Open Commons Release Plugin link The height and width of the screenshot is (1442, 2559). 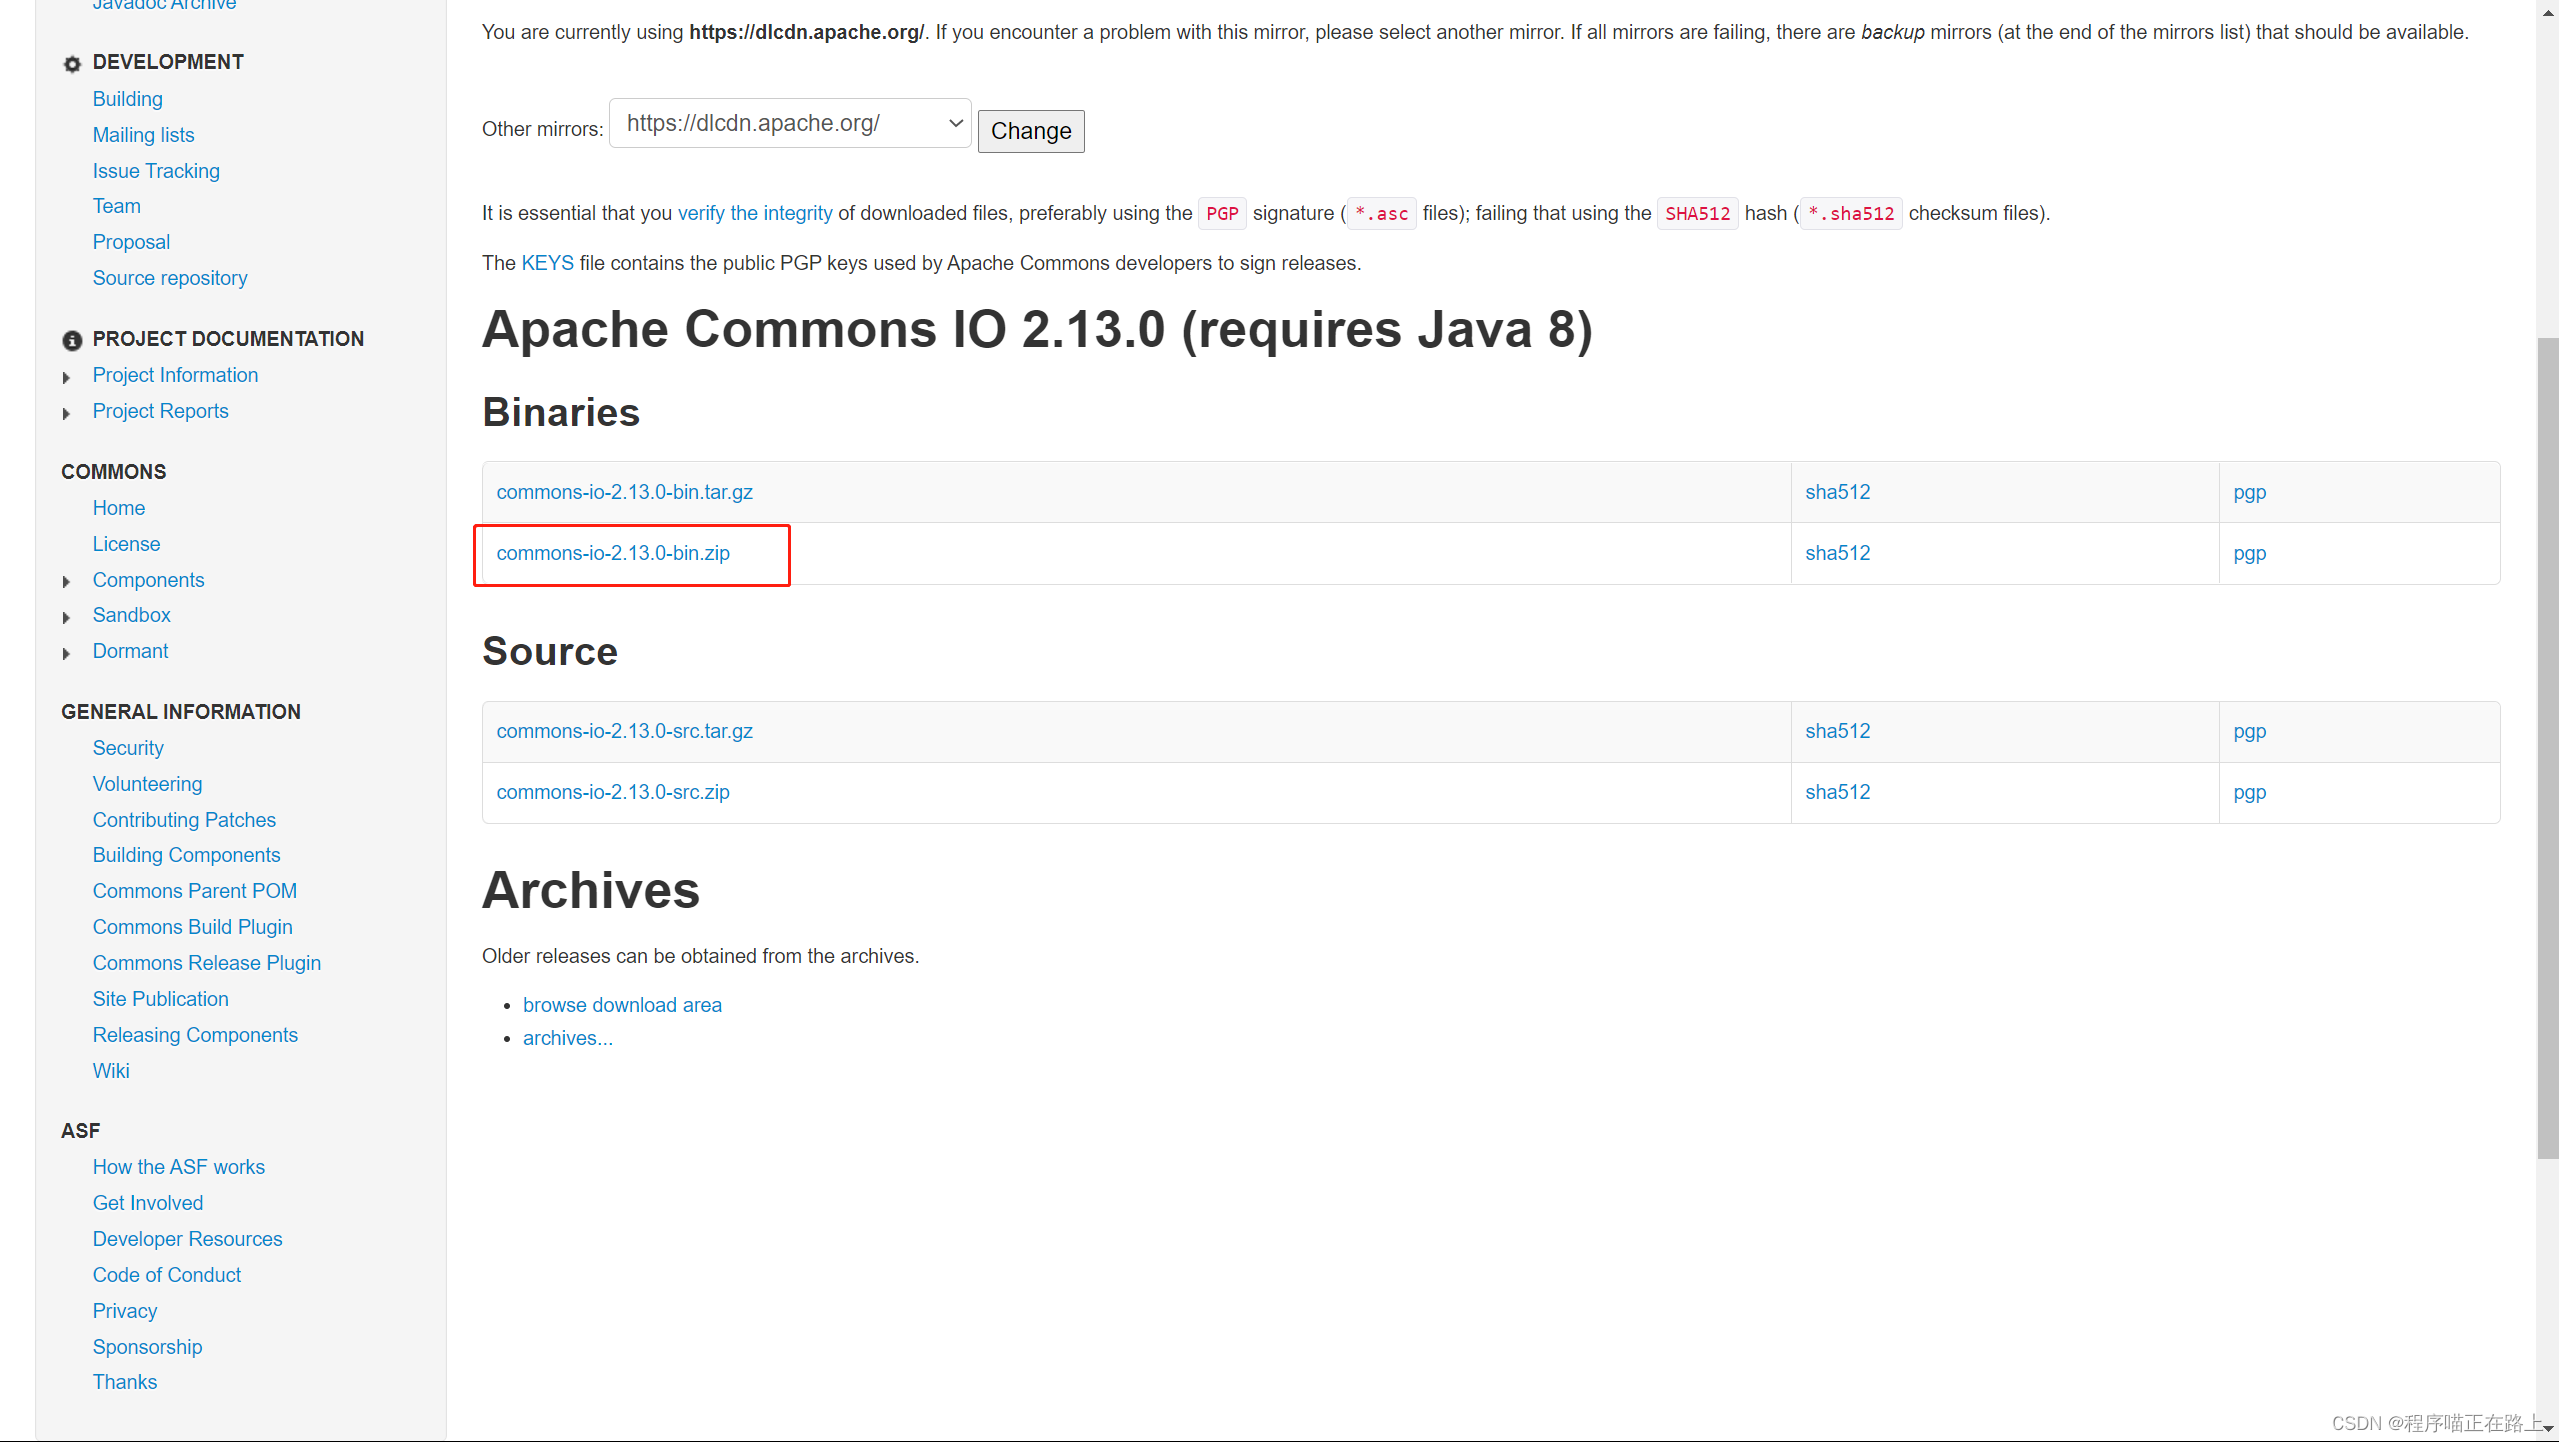[x=206, y=963]
